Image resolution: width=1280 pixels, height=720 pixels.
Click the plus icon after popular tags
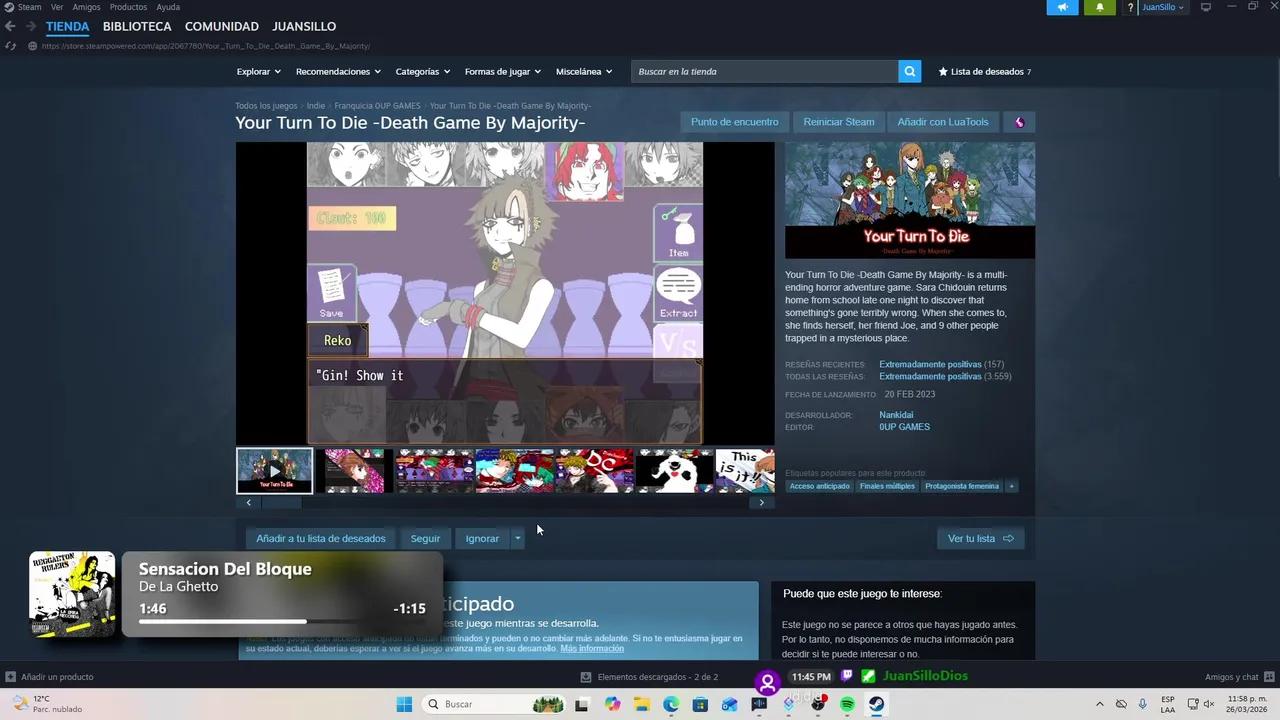click(x=1011, y=486)
